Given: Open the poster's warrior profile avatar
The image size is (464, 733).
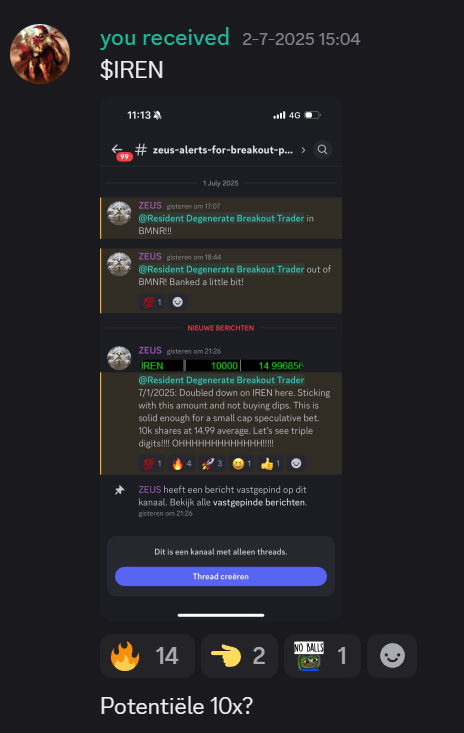Looking at the screenshot, I should click(40, 54).
